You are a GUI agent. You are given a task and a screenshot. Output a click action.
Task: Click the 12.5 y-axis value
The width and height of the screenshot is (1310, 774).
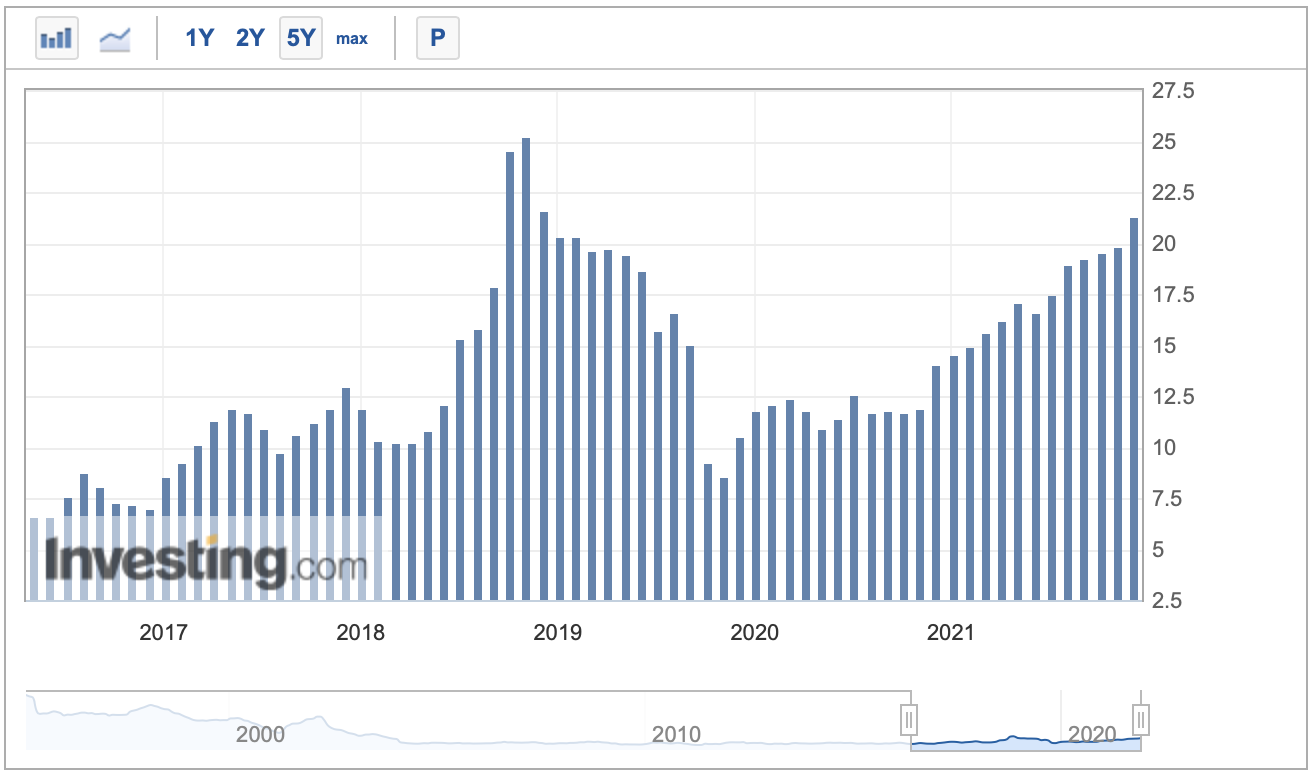tap(1173, 397)
